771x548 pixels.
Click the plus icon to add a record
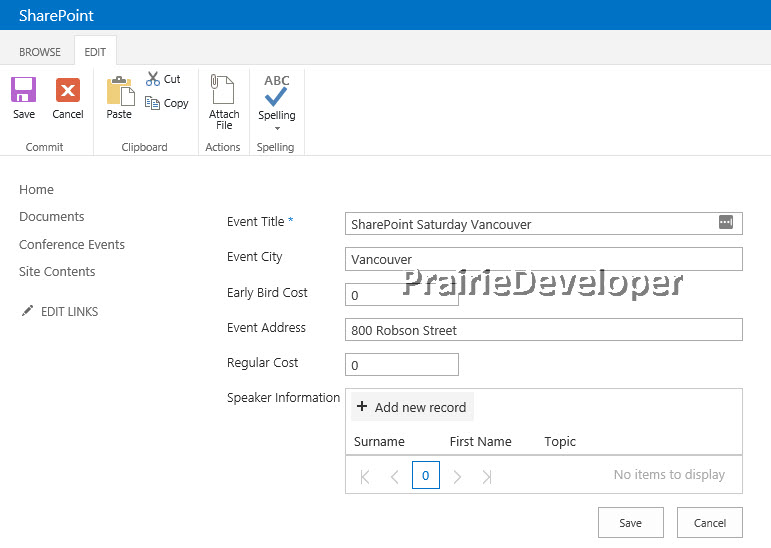click(x=362, y=406)
